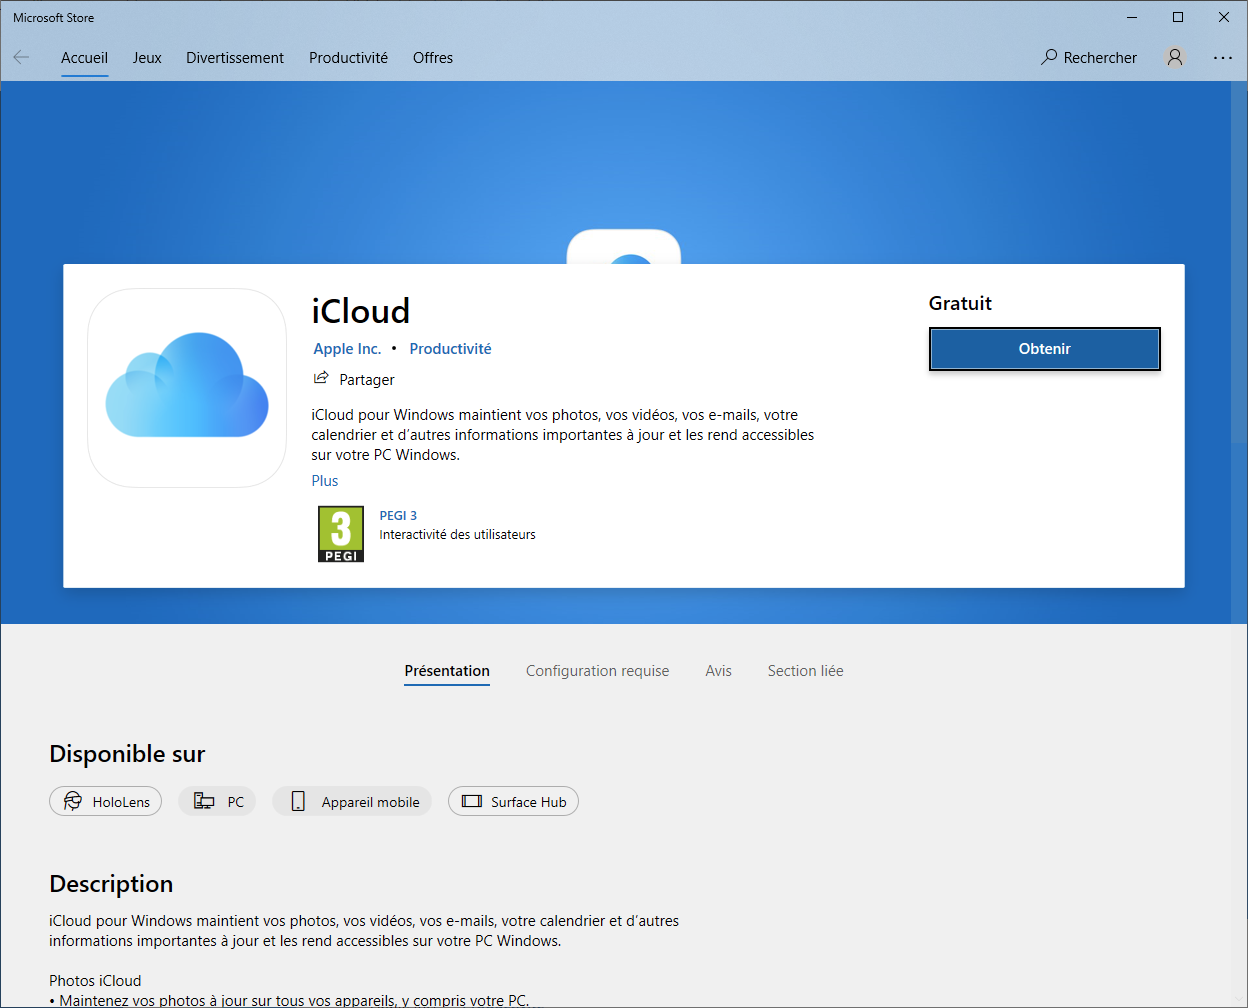Open the Accueil tab

[84, 57]
